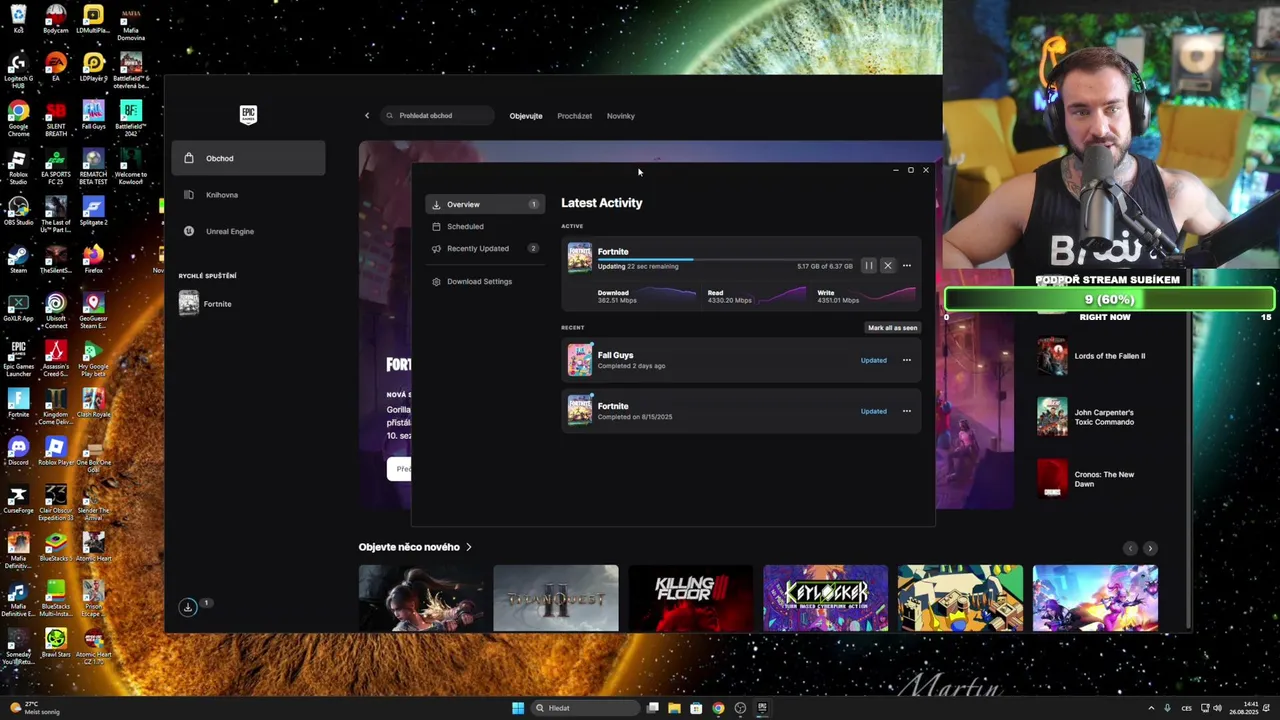Screen dimensions: 1280x720
Task: Click the Fall Guys thumbnail in the Recent list
Action: click(580, 360)
